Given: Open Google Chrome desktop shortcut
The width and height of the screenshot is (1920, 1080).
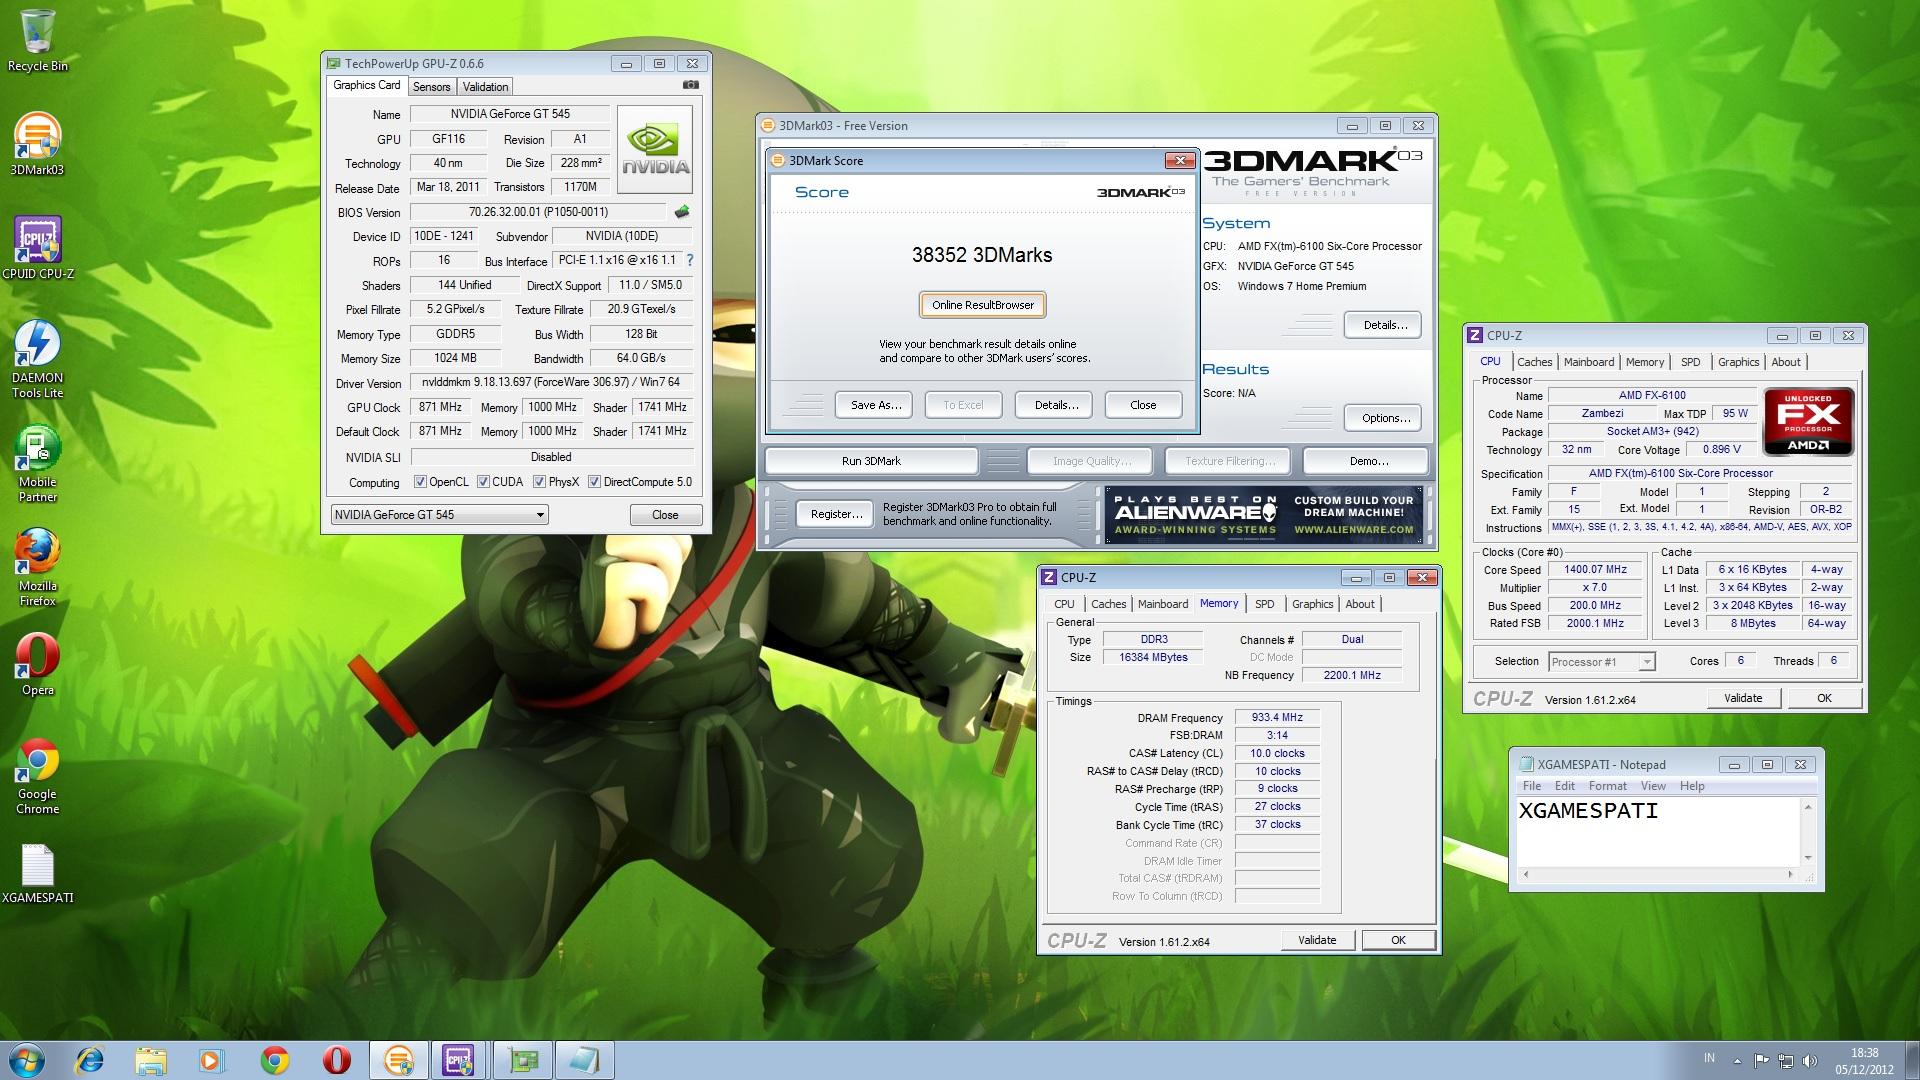Looking at the screenshot, I should click(37, 777).
